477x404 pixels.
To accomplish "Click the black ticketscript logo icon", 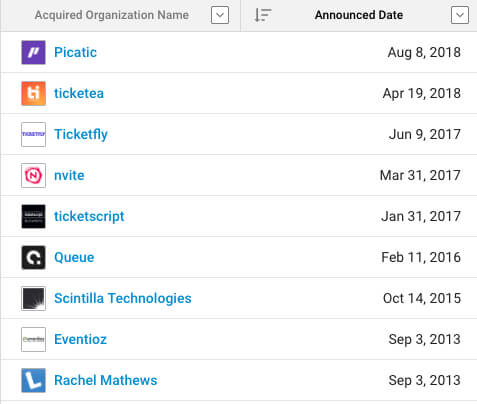I will coord(33,216).
